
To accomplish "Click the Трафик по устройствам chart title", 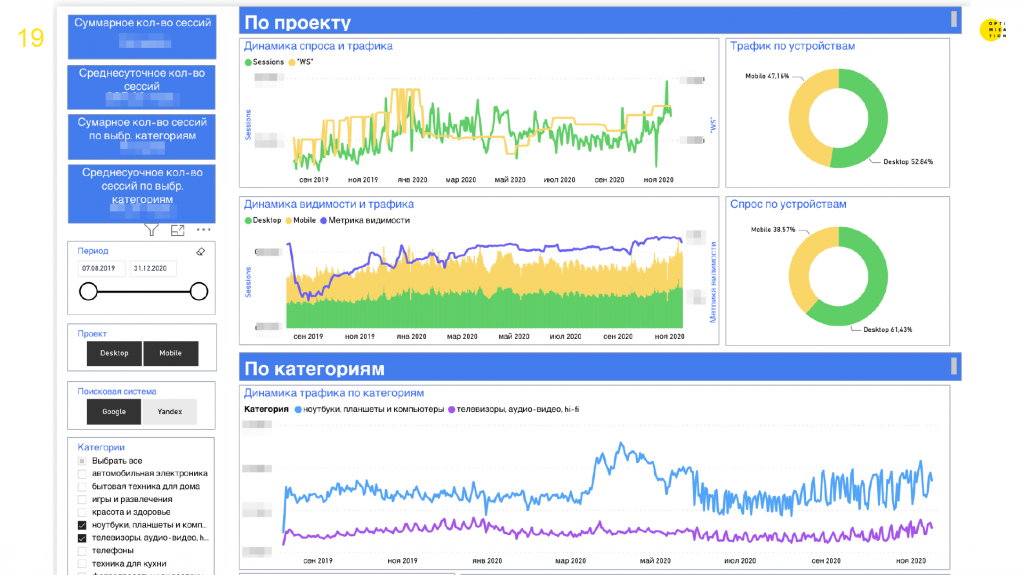I will 793,46.
